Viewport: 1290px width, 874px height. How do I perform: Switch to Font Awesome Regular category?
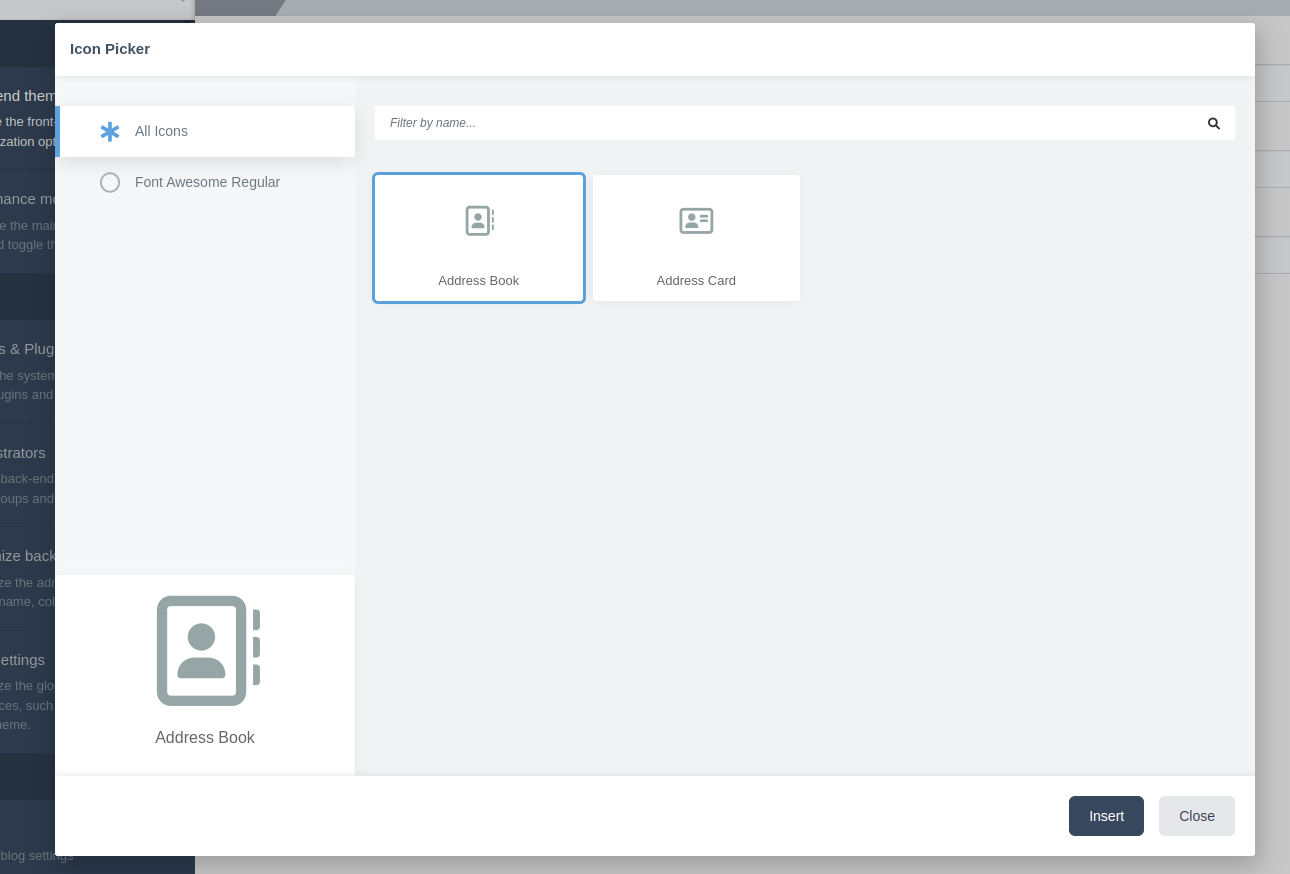coord(205,182)
